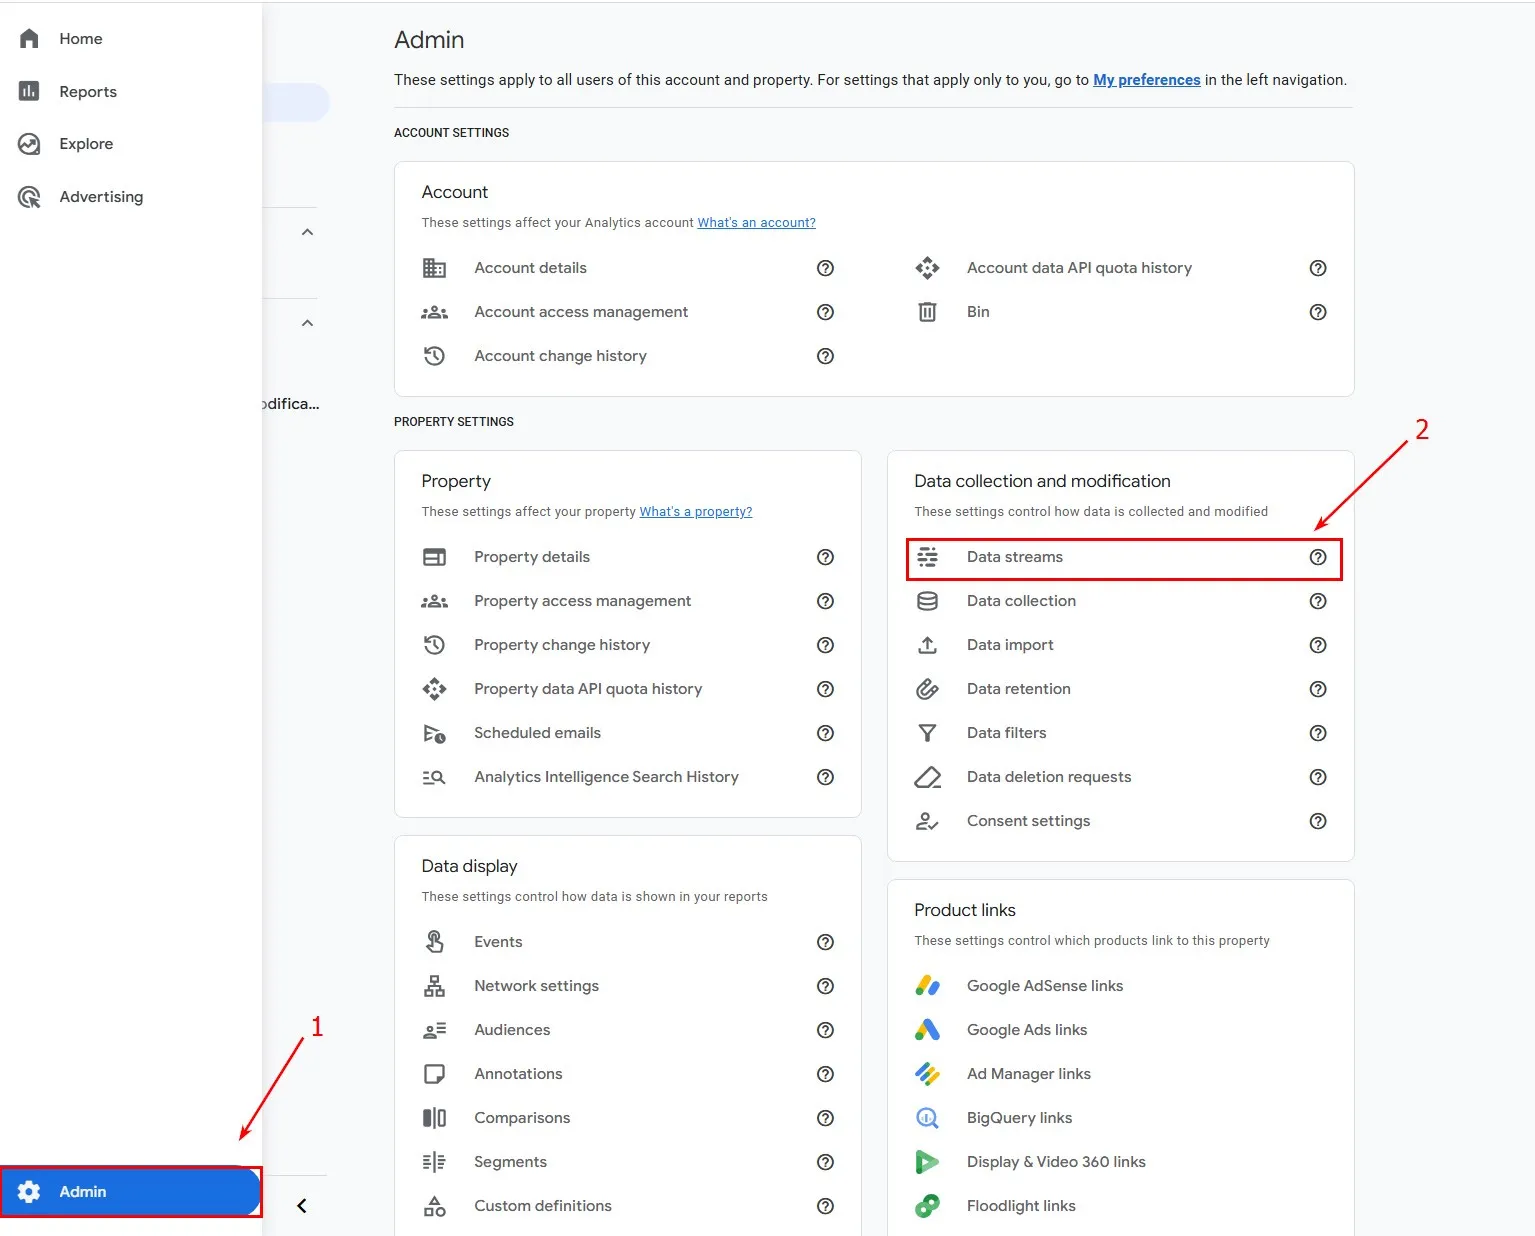The image size is (1535, 1236).
Task: Open Data streams settings
Action: (1014, 557)
